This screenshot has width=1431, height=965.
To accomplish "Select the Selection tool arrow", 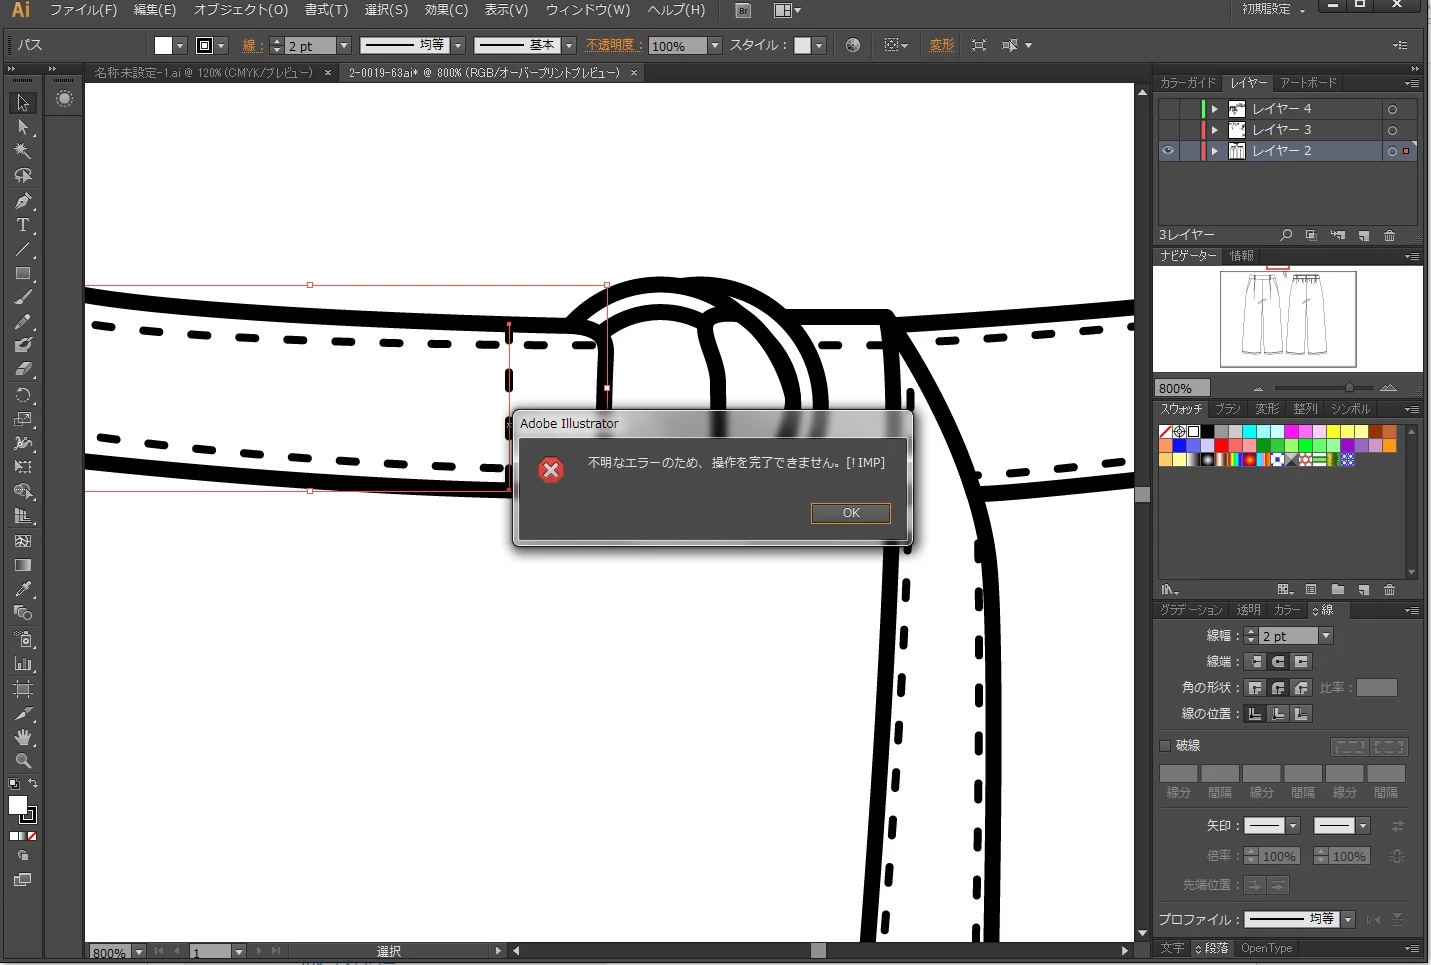I will [23, 103].
